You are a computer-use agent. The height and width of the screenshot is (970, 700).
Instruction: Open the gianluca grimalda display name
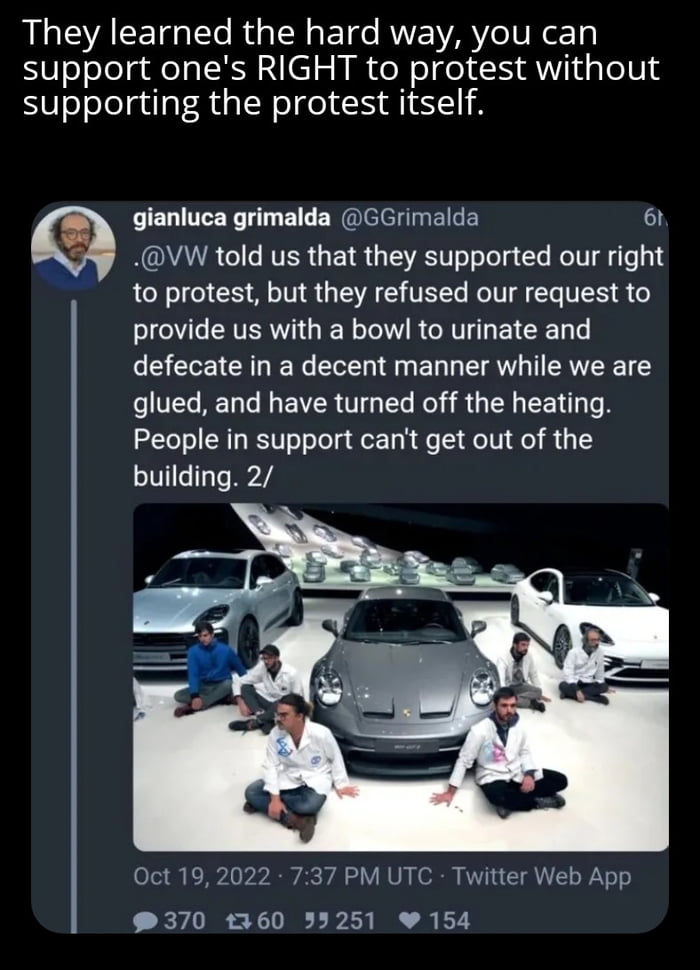point(234,218)
